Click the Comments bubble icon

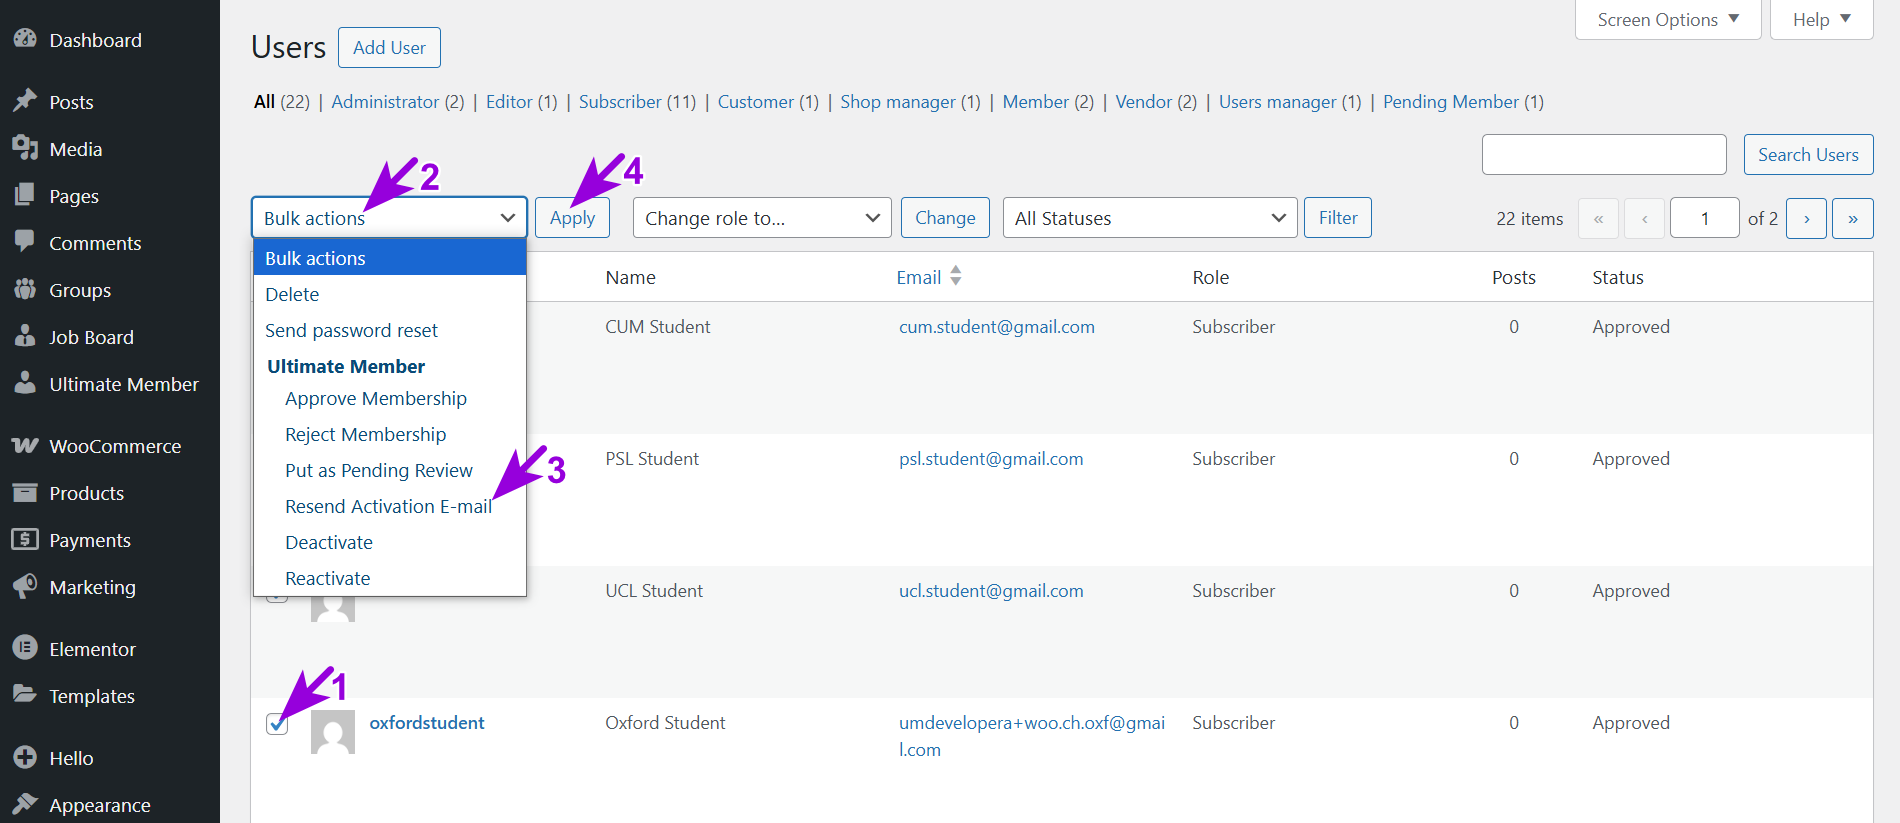tap(25, 242)
